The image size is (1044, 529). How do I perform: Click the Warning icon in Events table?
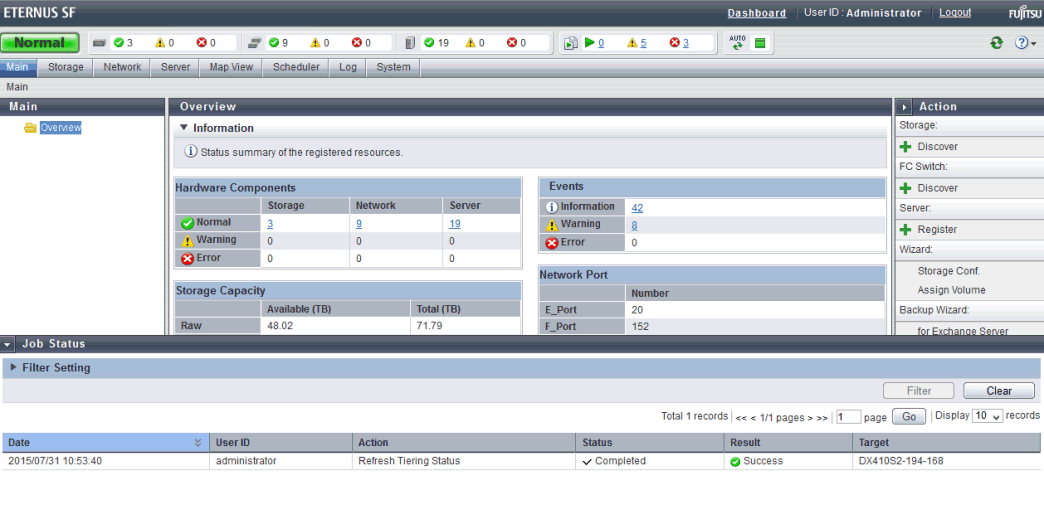coord(551,225)
